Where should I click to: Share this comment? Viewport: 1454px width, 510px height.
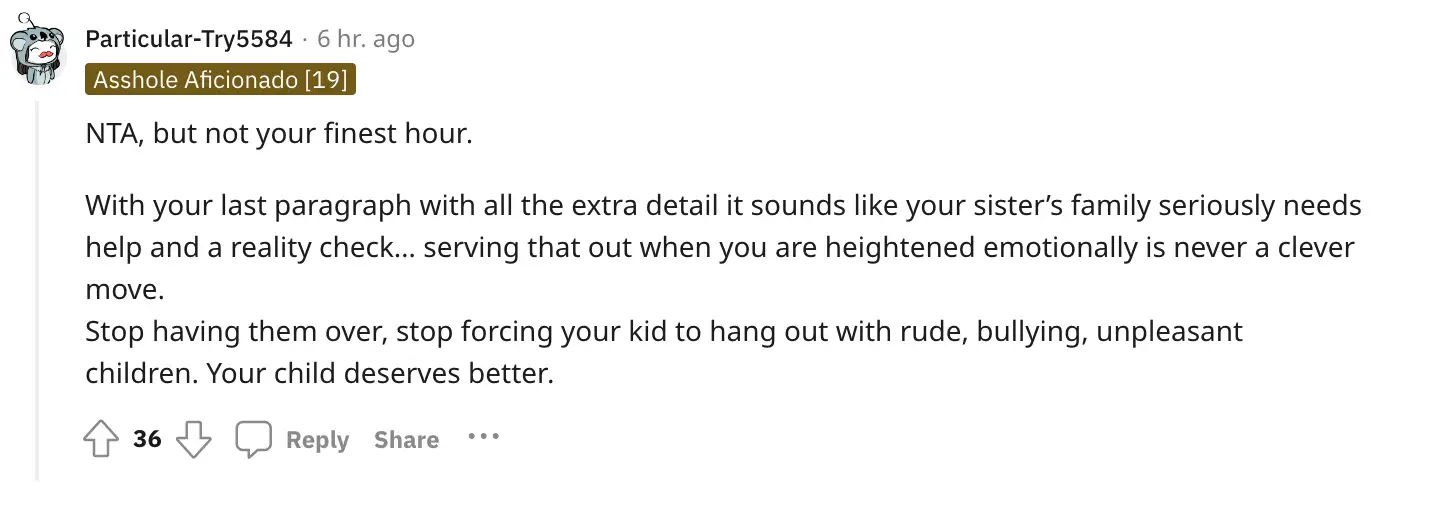click(x=406, y=440)
